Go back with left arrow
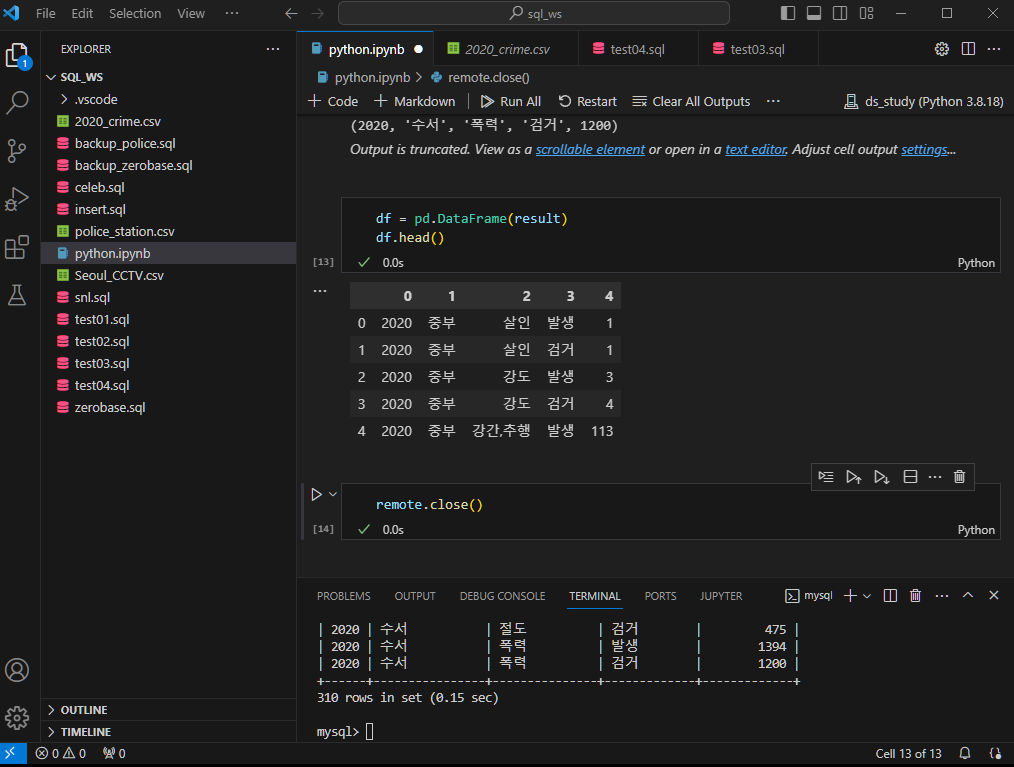1014x767 pixels. click(291, 13)
